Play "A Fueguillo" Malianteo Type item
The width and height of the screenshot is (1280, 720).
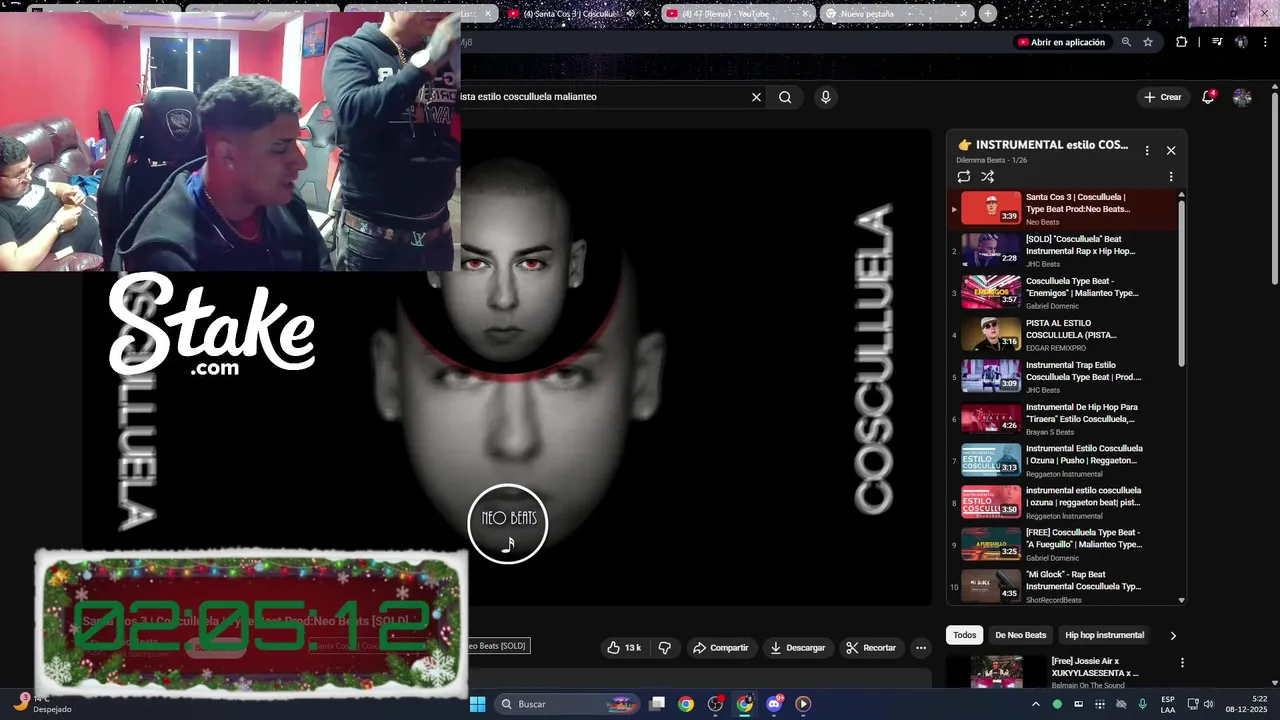(x=1064, y=544)
